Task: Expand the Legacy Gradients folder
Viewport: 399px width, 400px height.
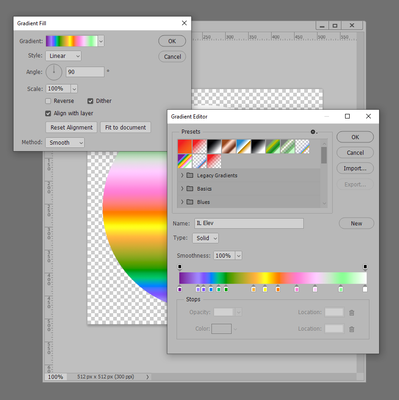Action: (x=182, y=175)
